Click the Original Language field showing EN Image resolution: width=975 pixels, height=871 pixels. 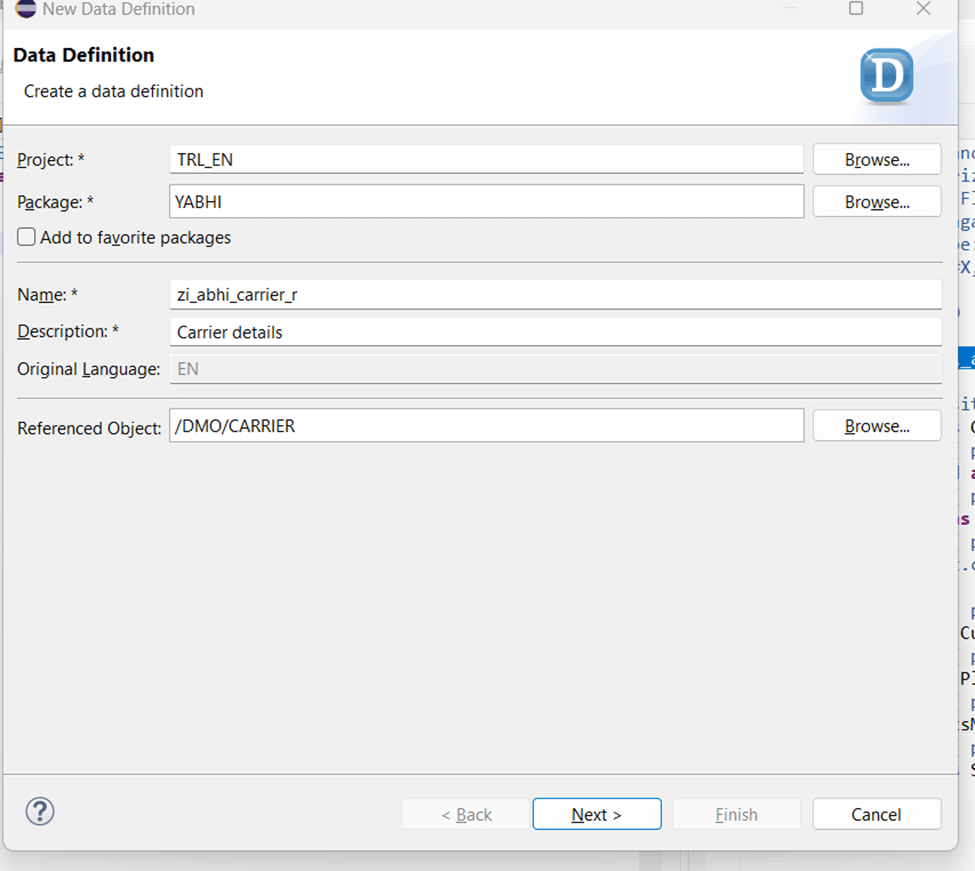[555, 369]
